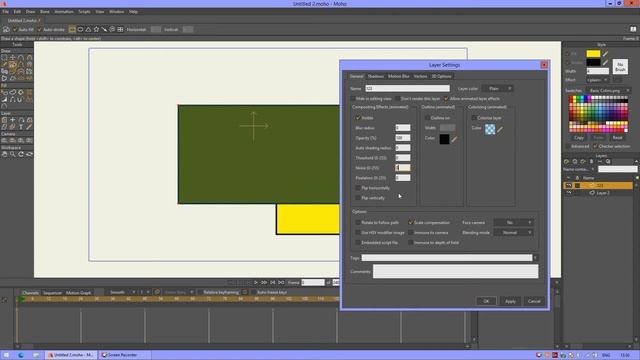
Task: Select the Orbit Workspace tool
Action: (x=29, y=154)
